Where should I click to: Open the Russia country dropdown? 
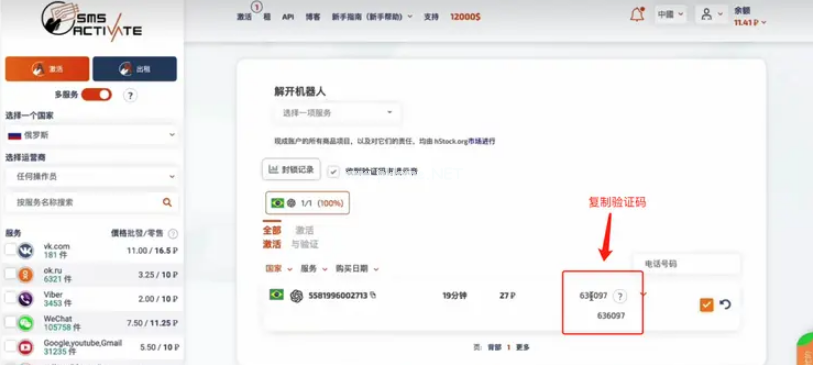pyautogui.click(x=91, y=135)
